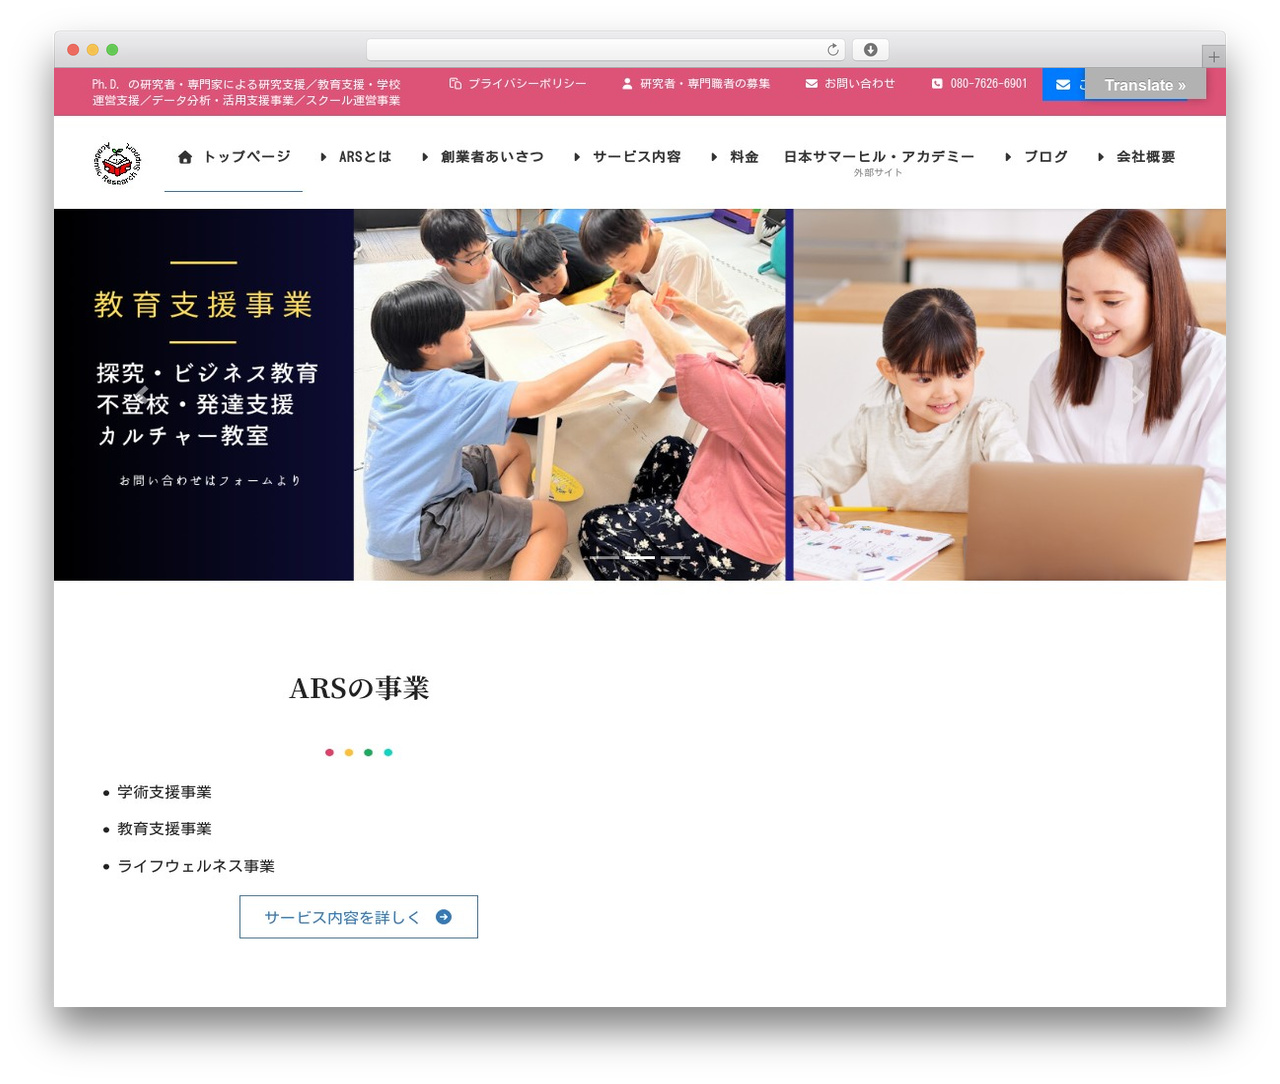Image resolution: width=1280 pixels, height=1084 pixels.
Task: Click 学術支援事業 in the bullet list
Action: pos(164,792)
